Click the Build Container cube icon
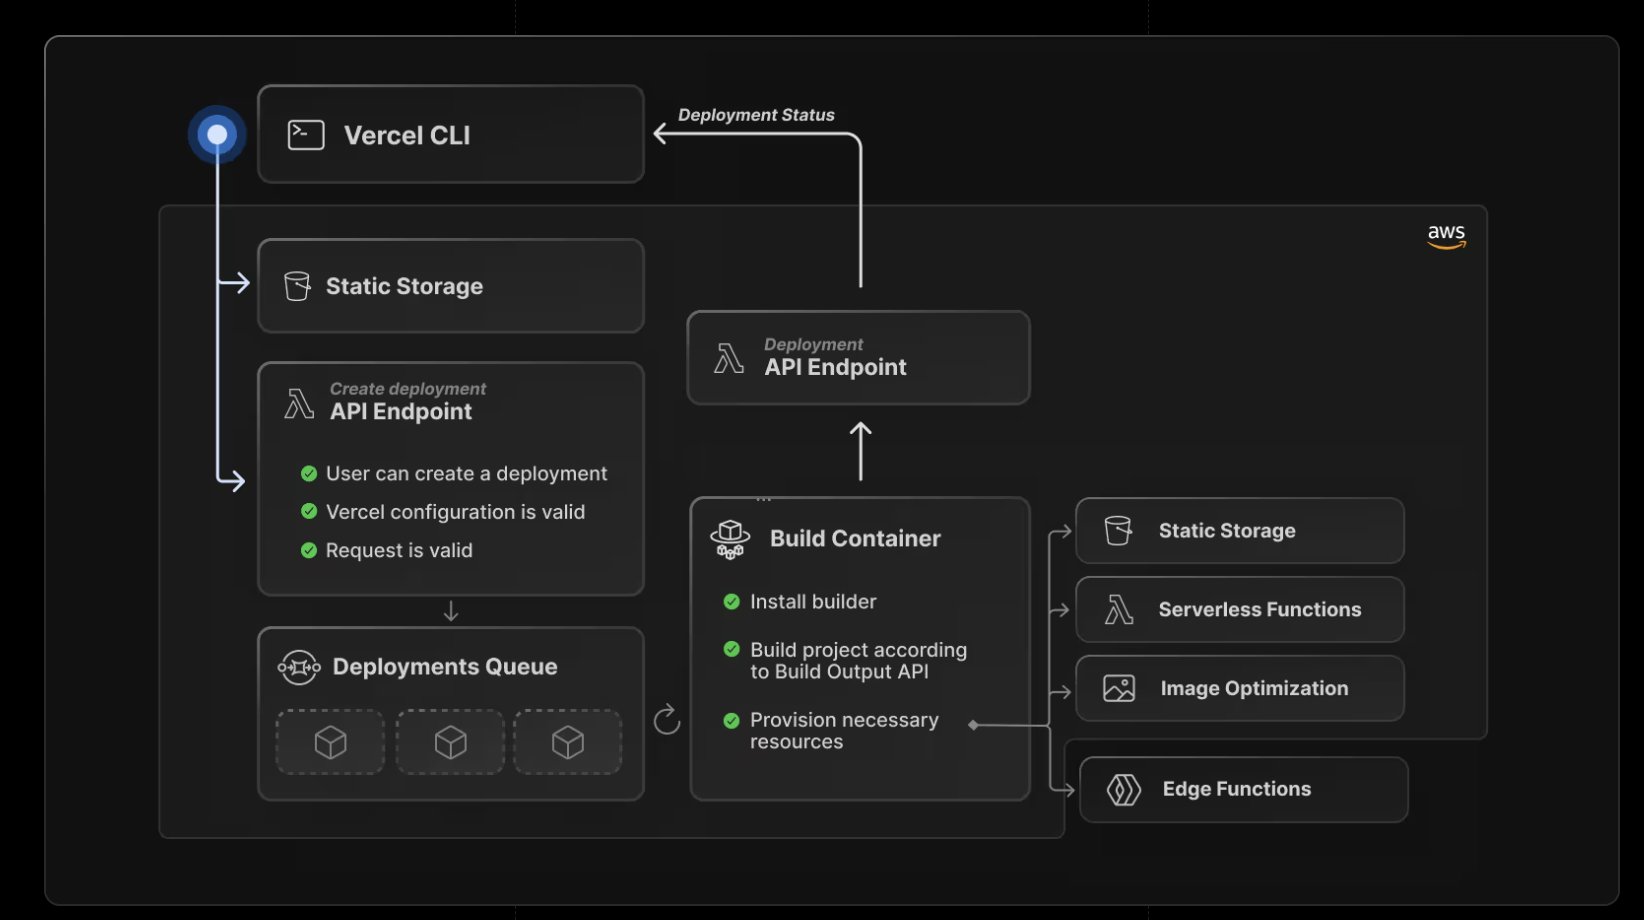 click(730, 539)
